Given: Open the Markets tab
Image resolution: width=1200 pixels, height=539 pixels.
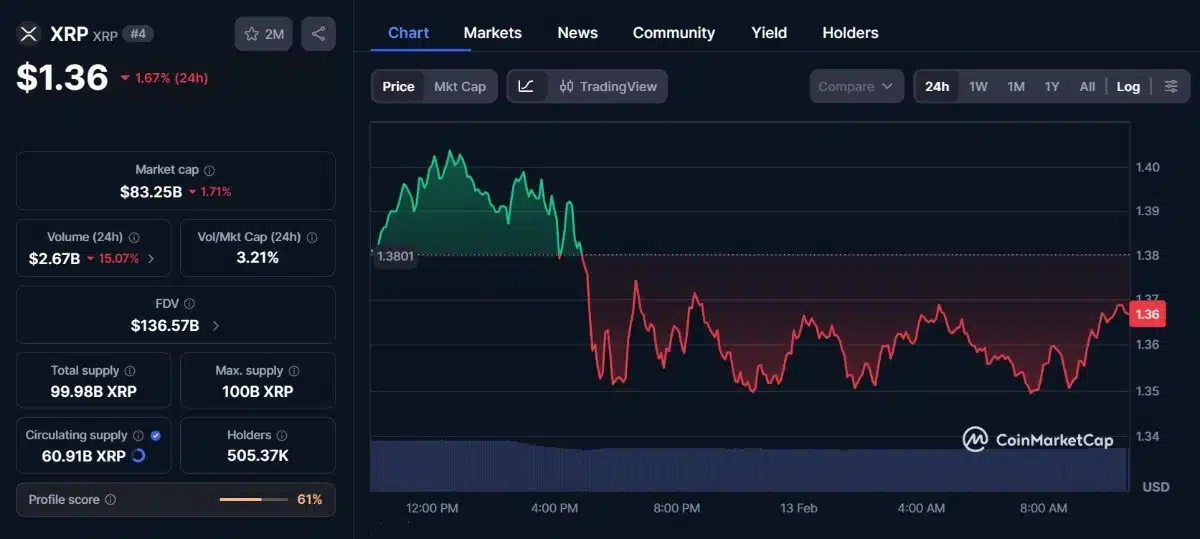Looking at the screenshot, I should (x=493, y=33).
